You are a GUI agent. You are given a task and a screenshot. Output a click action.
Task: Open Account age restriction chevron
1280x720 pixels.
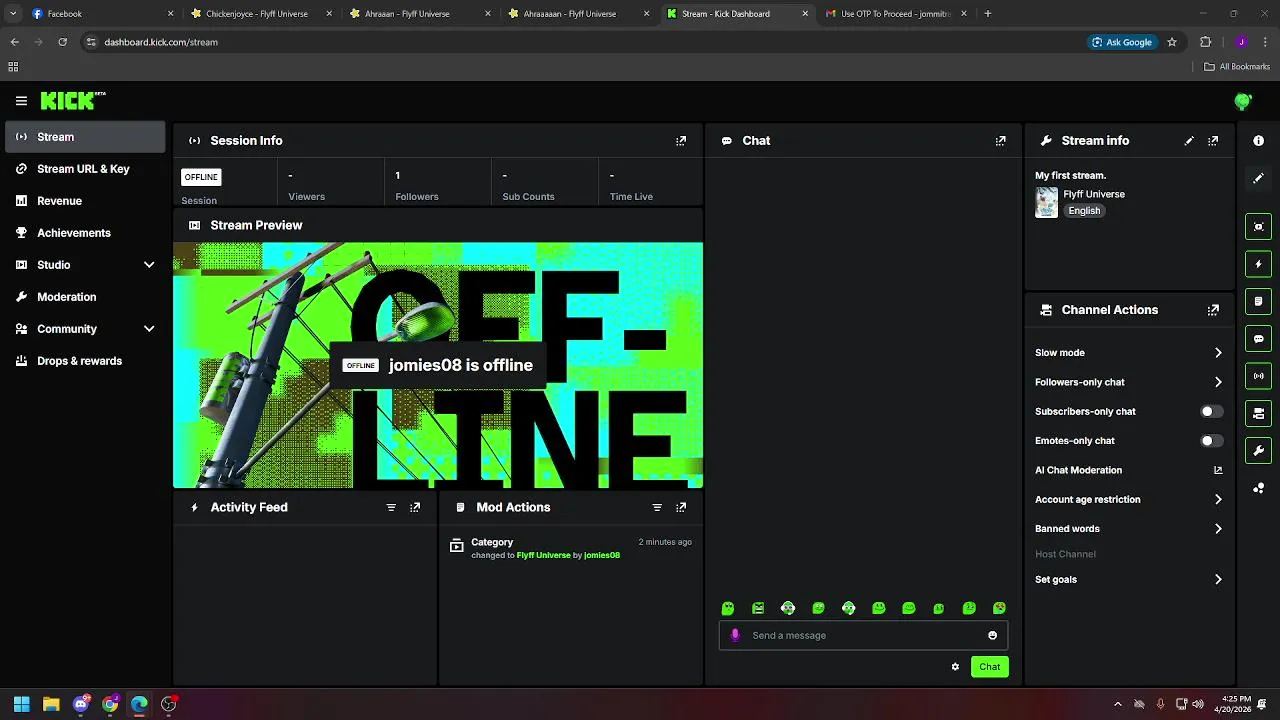coord(1218,499)
